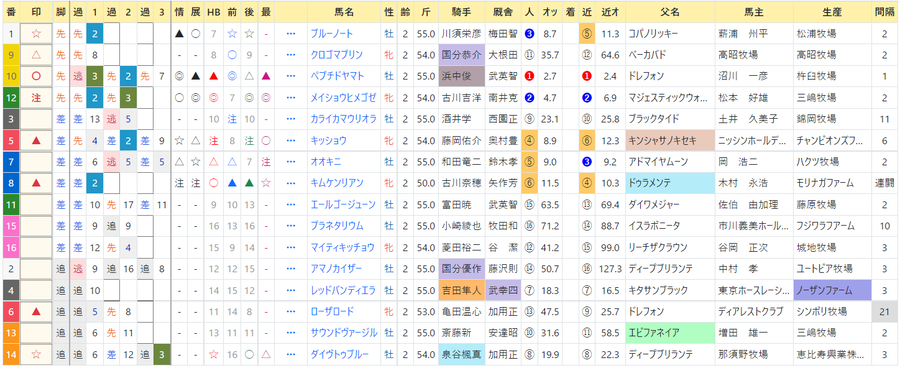Image resolution: width=900 pixels, height=368 pixels.
Task: Click the ▲ mark cell for horse number 5
Action: (36, 141)
